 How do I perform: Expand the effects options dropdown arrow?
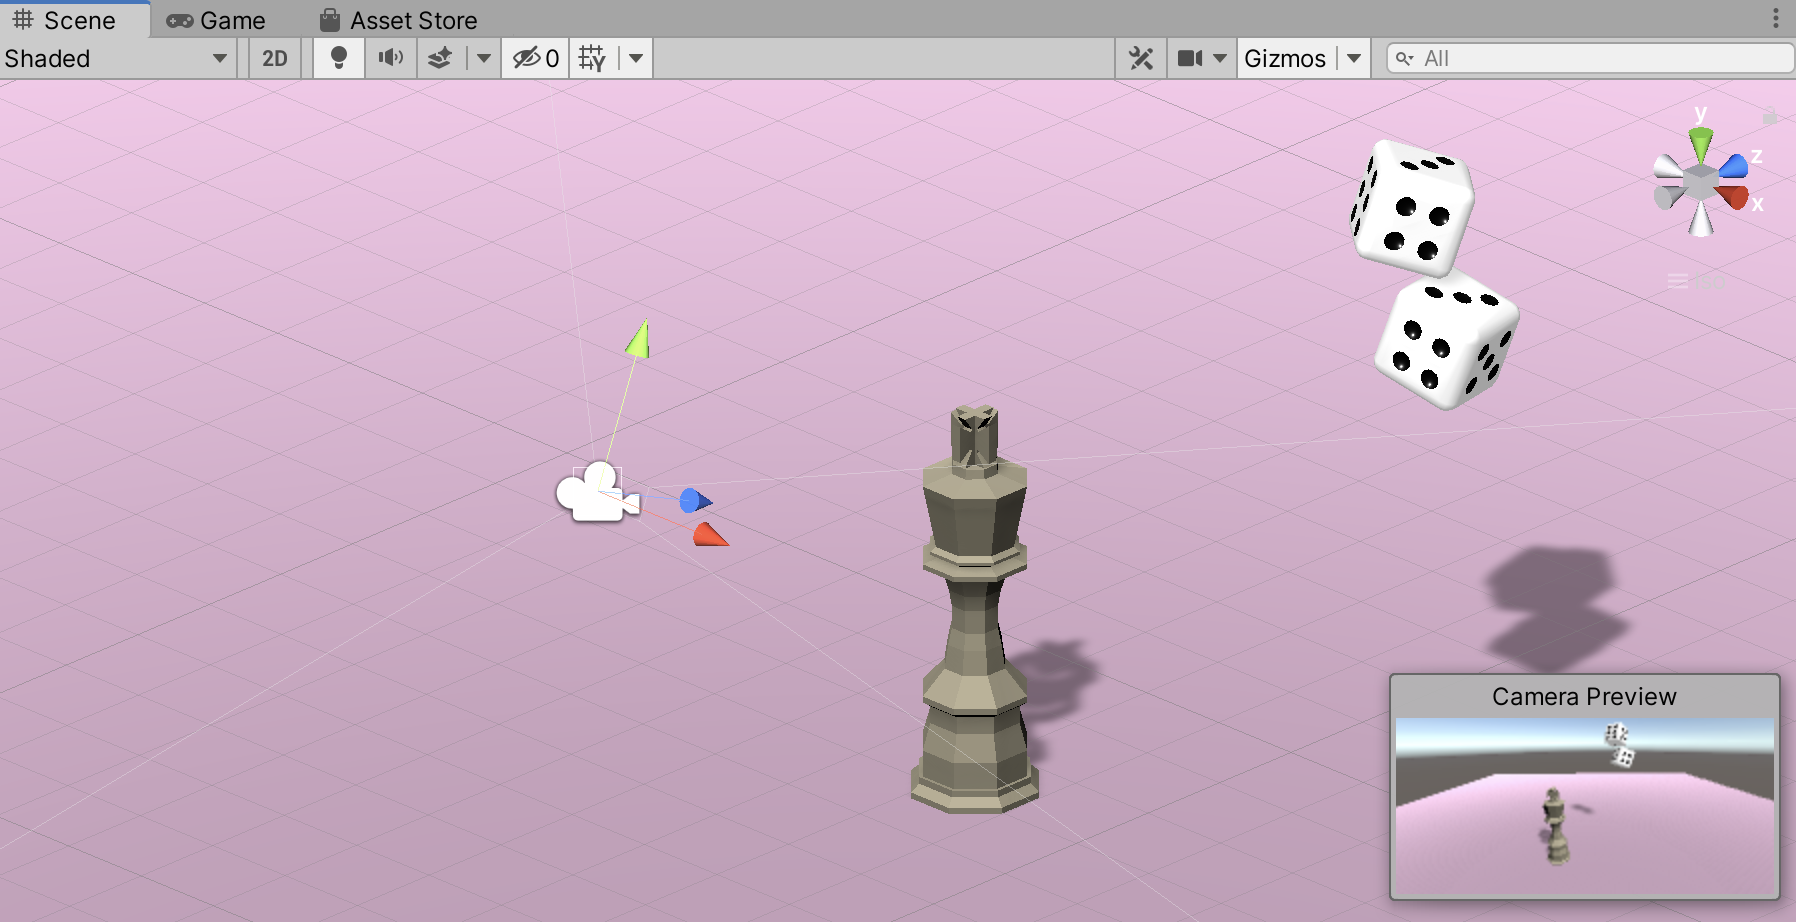[484, 58]
